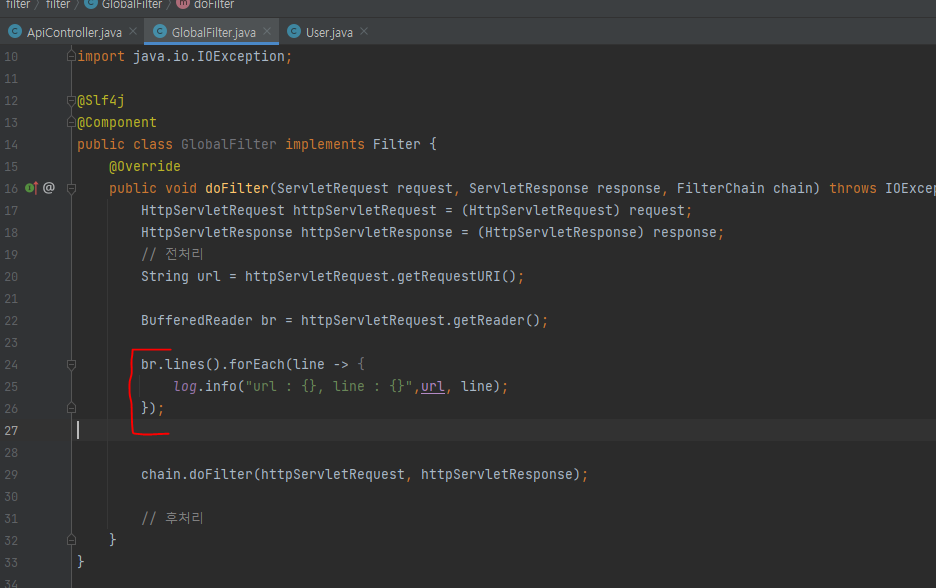The image size is (936, 588).
Task: Click the @Override annotation
Action: [x=144, y=167]
